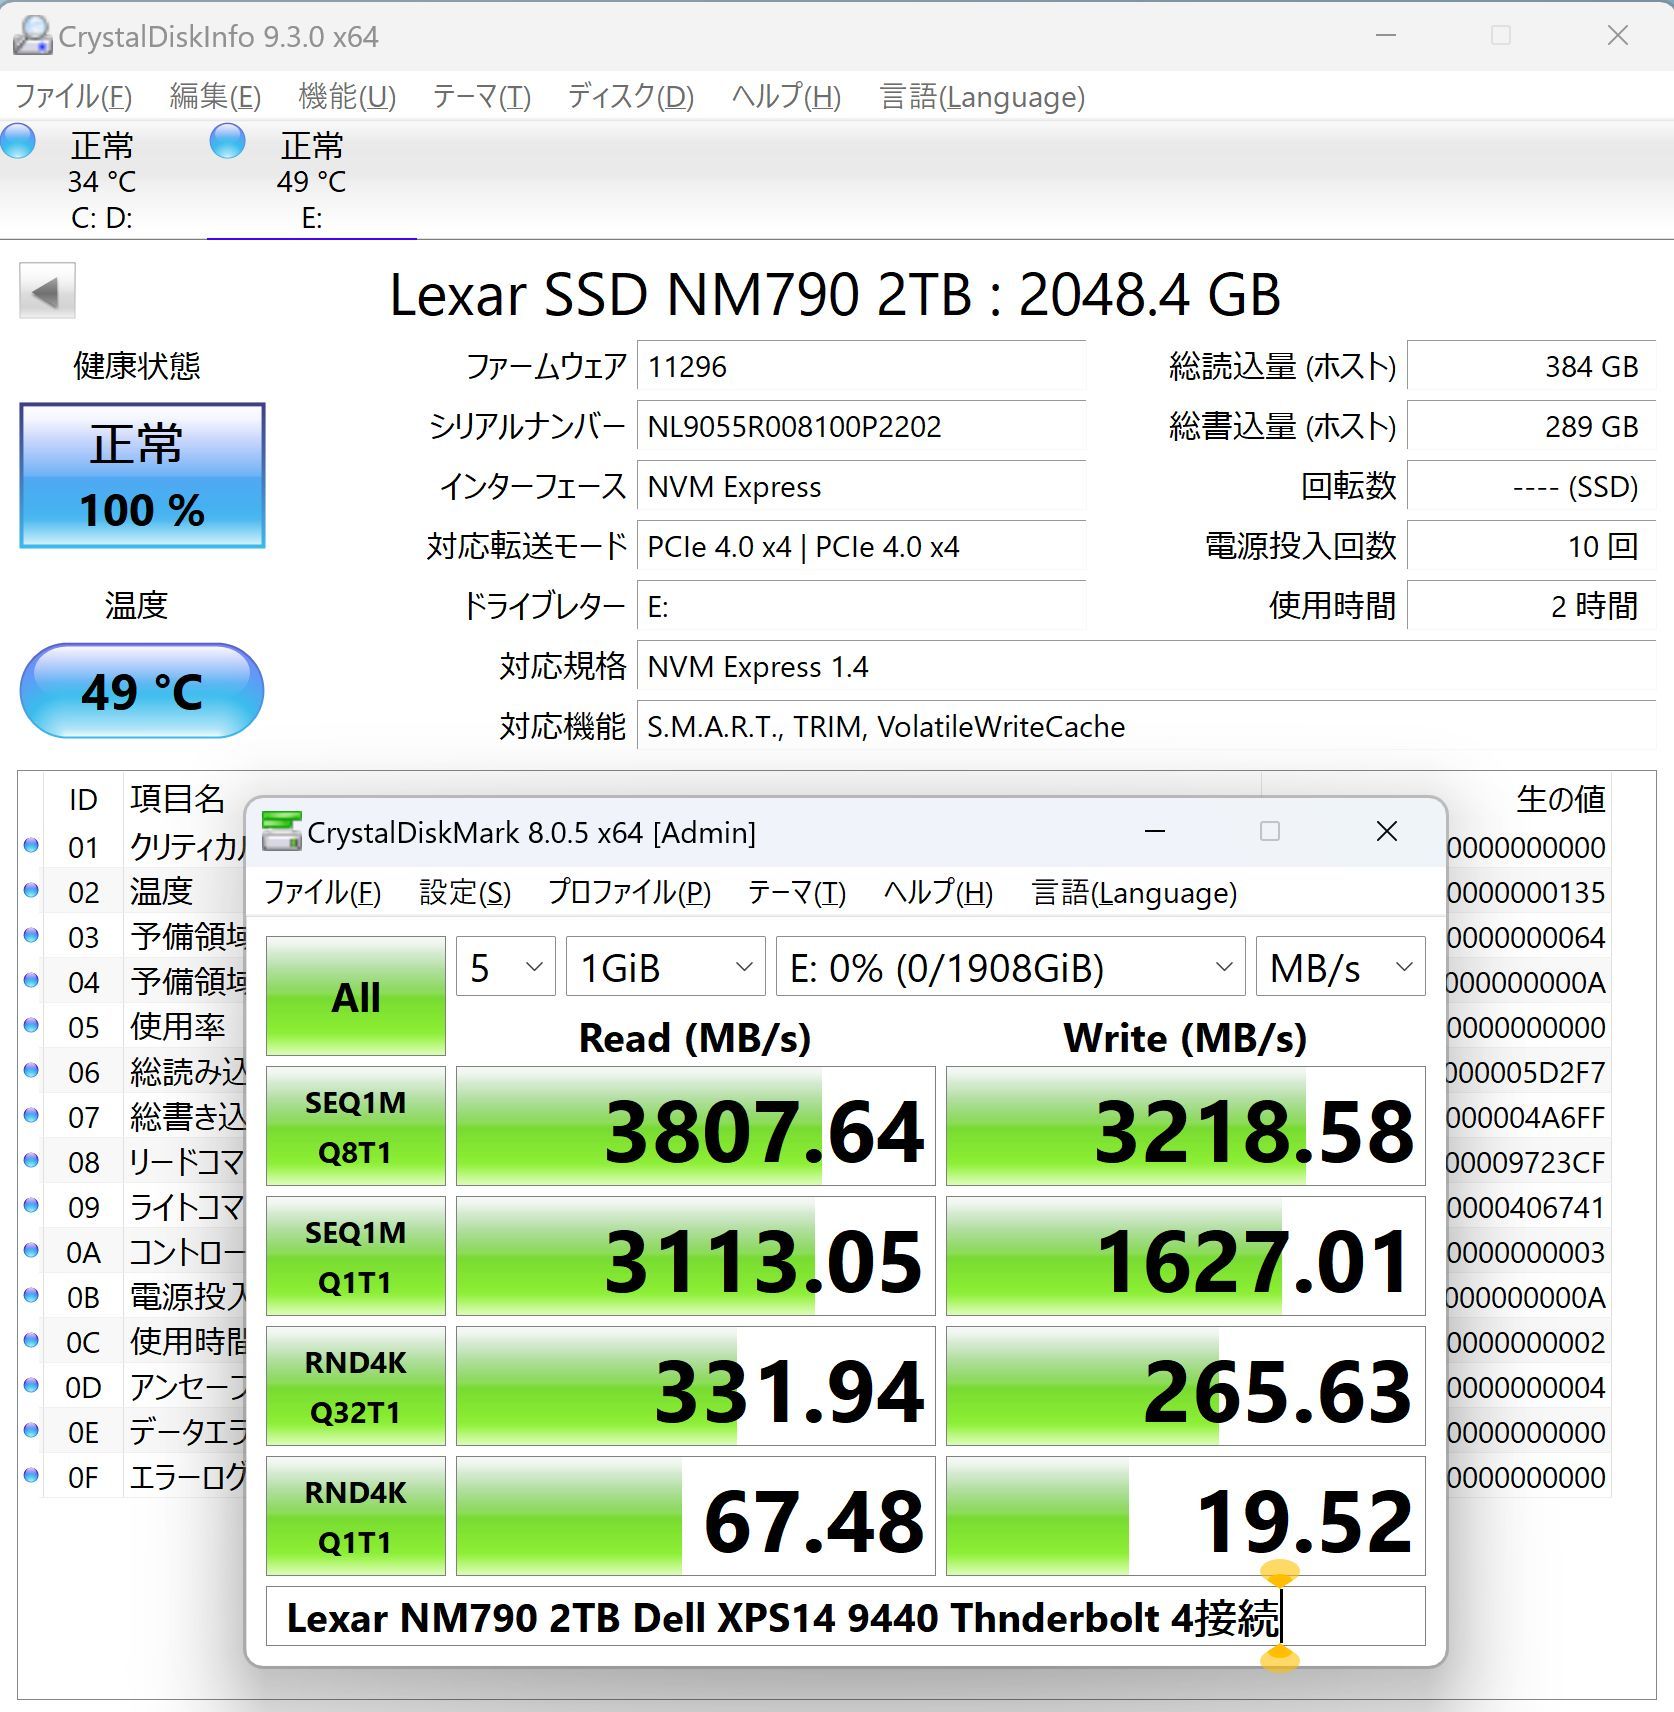Select the C: D: disk status orb
The image size is (1674, 1712).
[x=18, y=142]
